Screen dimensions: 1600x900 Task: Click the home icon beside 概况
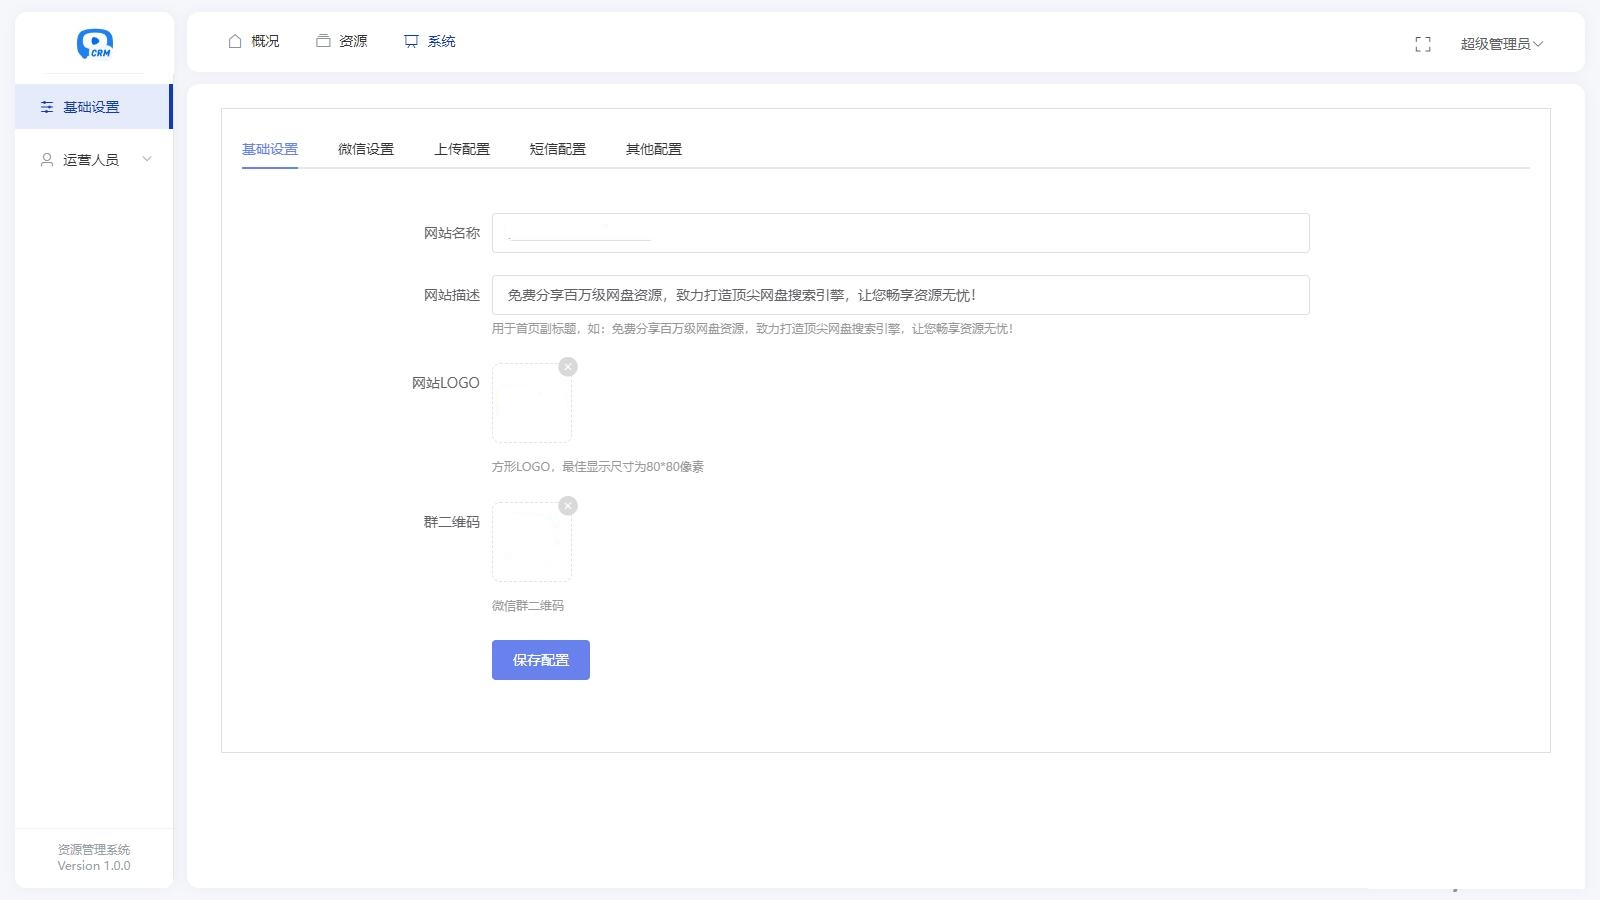tap(235, 41)
